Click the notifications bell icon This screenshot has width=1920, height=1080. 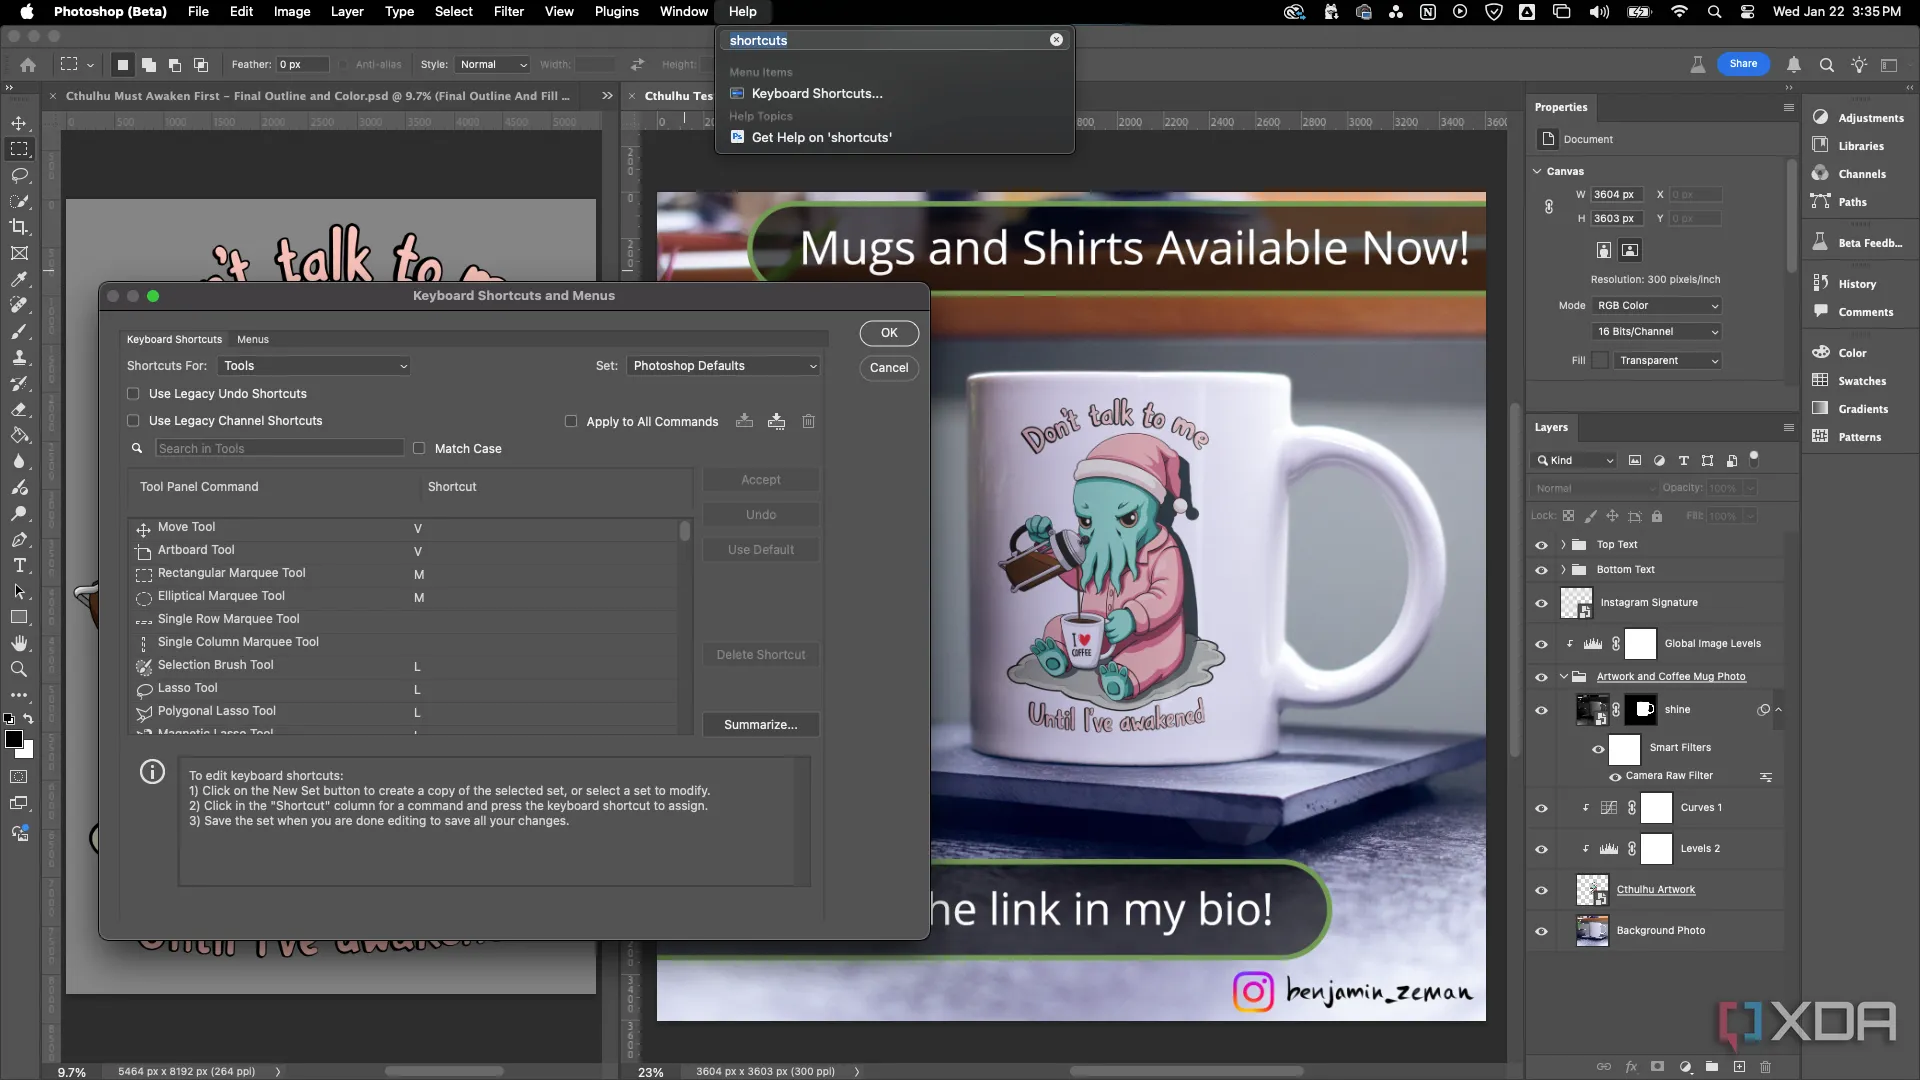tap(1794, 64)
